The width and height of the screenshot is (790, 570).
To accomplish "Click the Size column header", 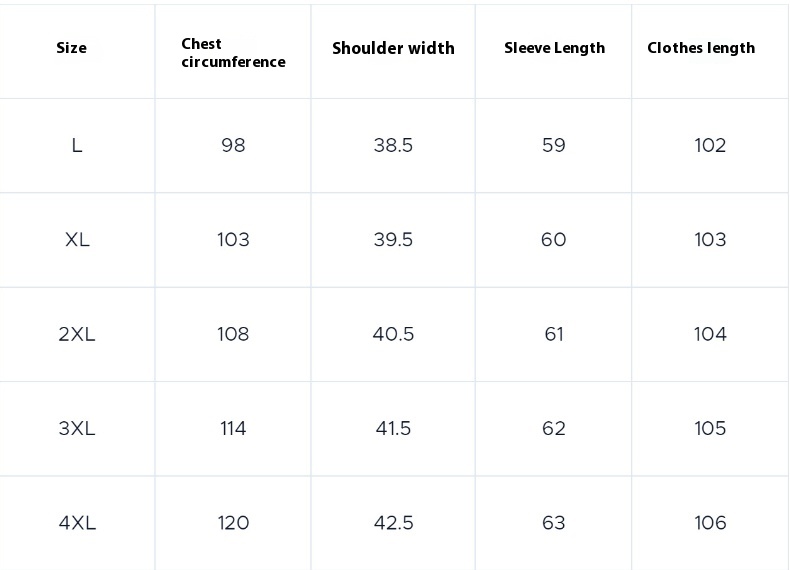I will [x=71, y=48].
